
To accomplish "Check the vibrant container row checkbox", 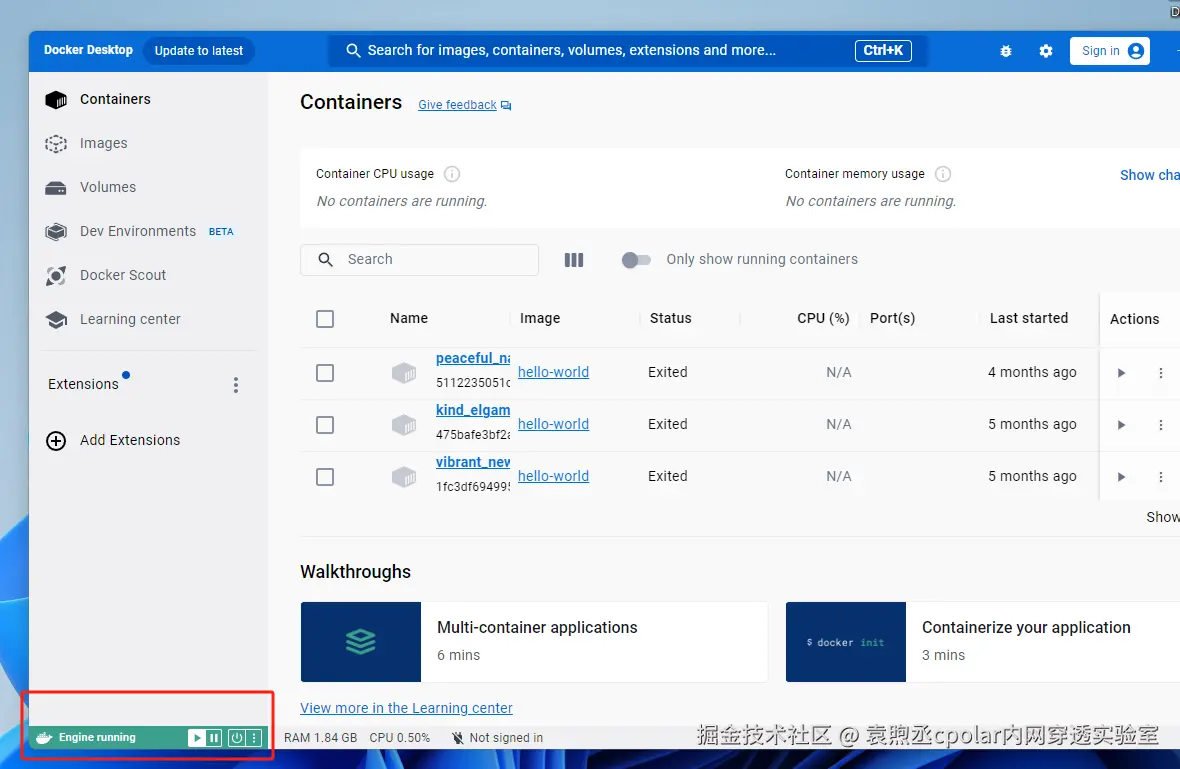I will point(325,477).
